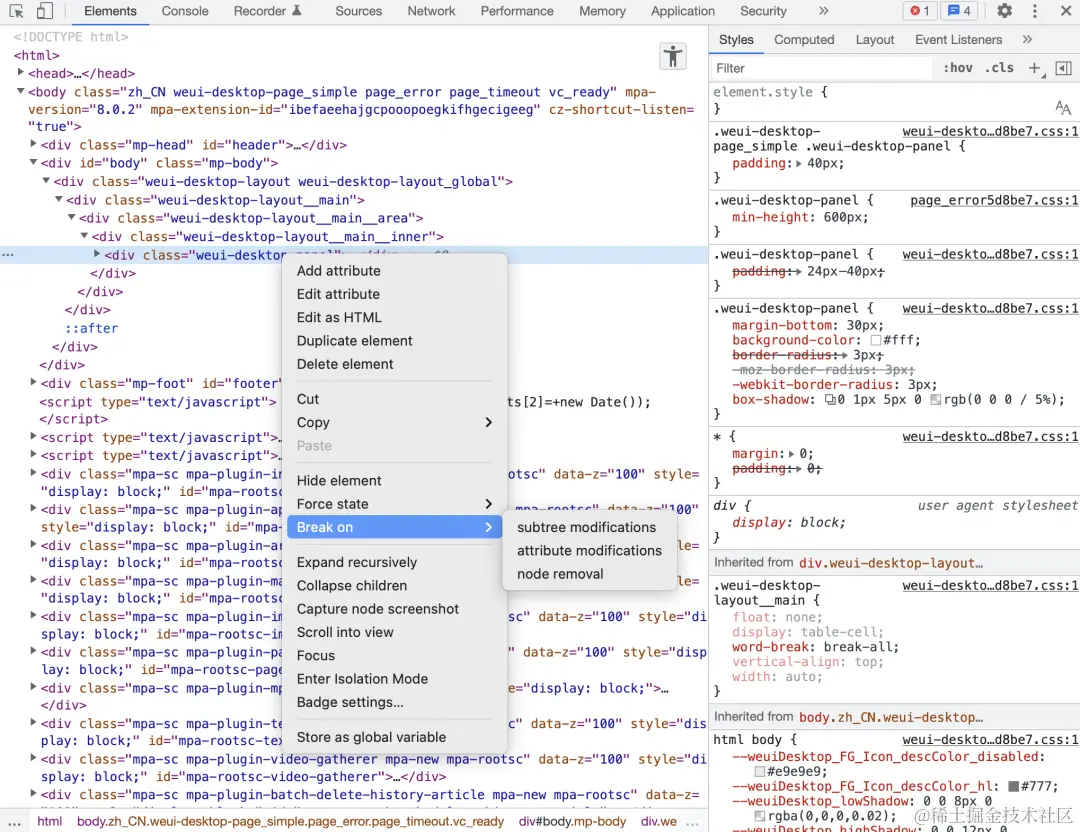
Task: Open the Event Listeners pane tab
Action: pyautogui.click(x=958, y=39)
